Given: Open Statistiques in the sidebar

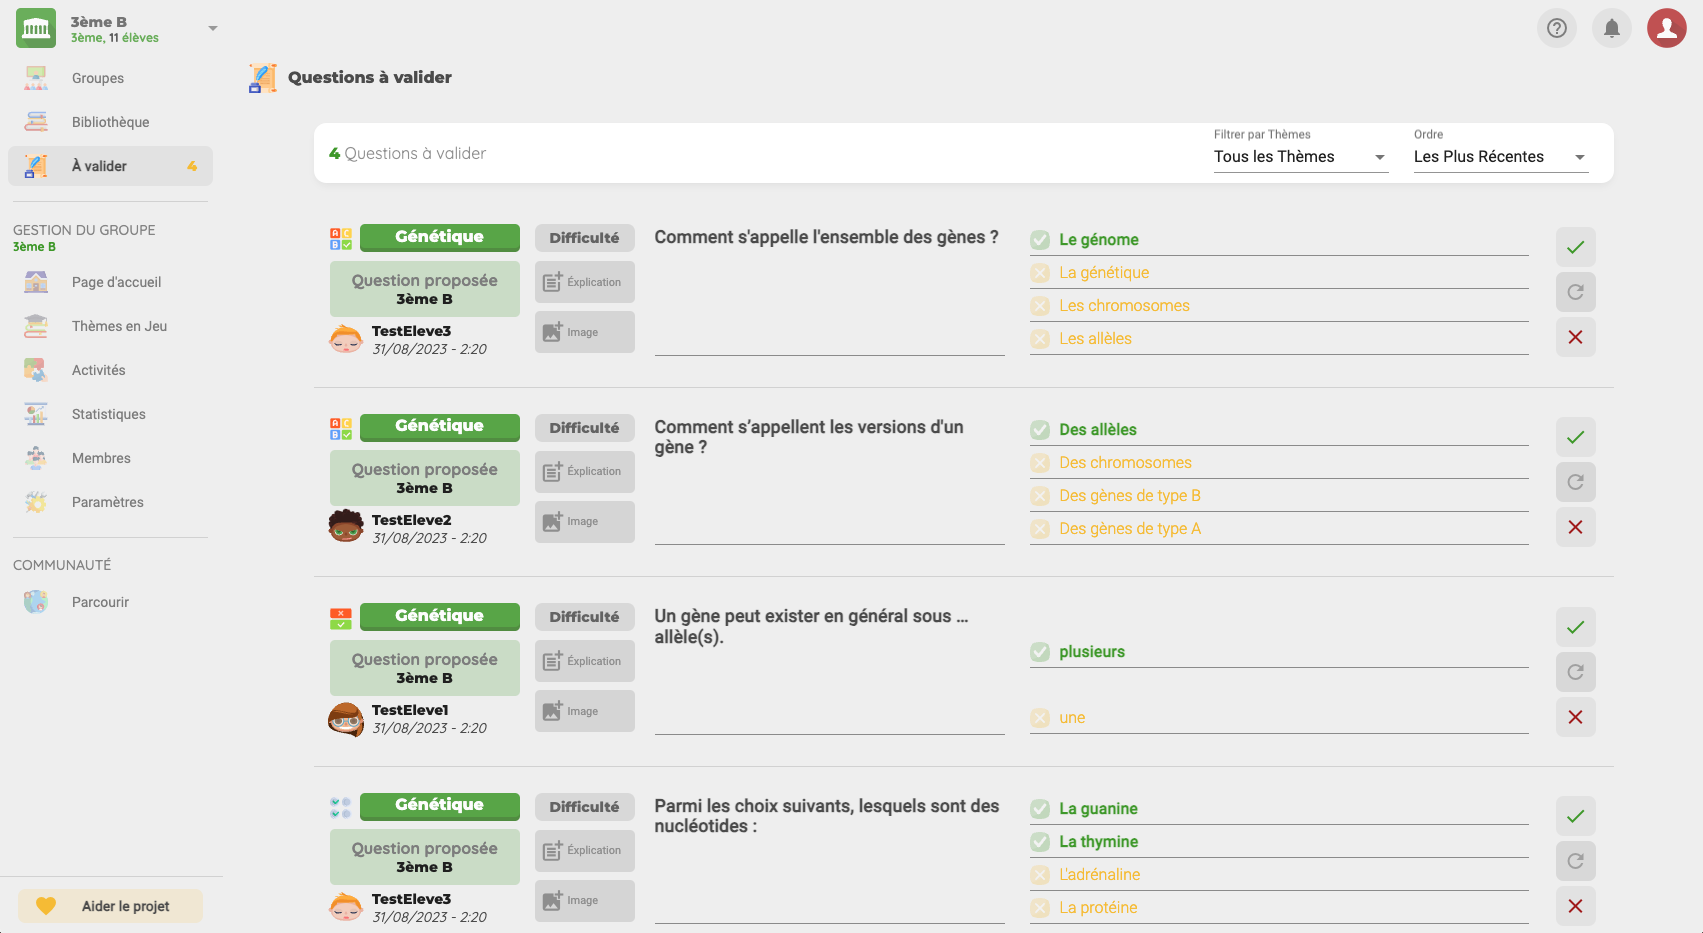Looking at the screenshot, I should (108, 414).
